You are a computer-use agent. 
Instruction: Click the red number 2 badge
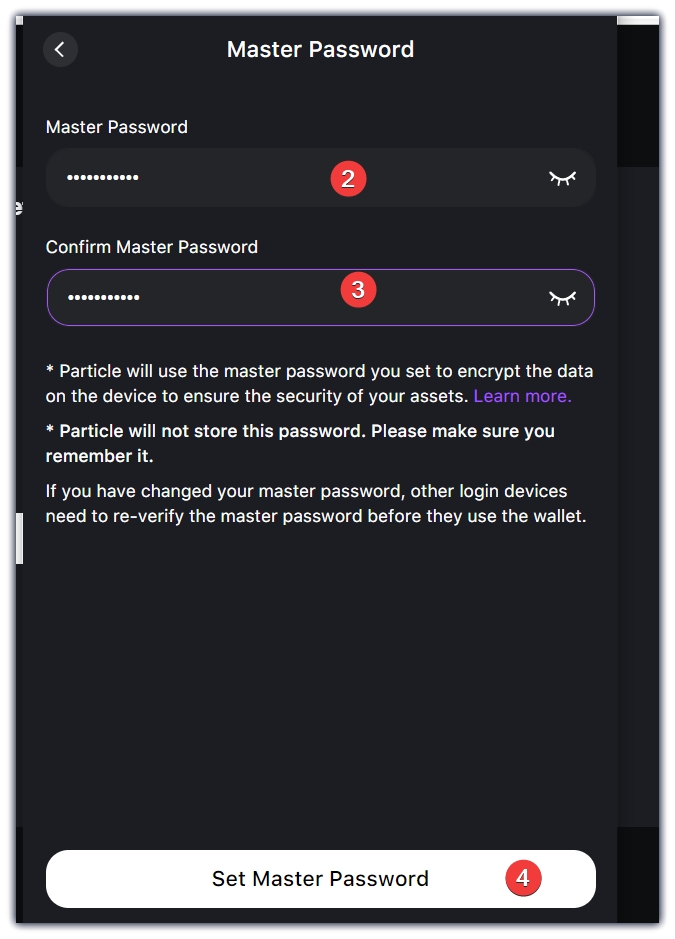coord(348,179)
